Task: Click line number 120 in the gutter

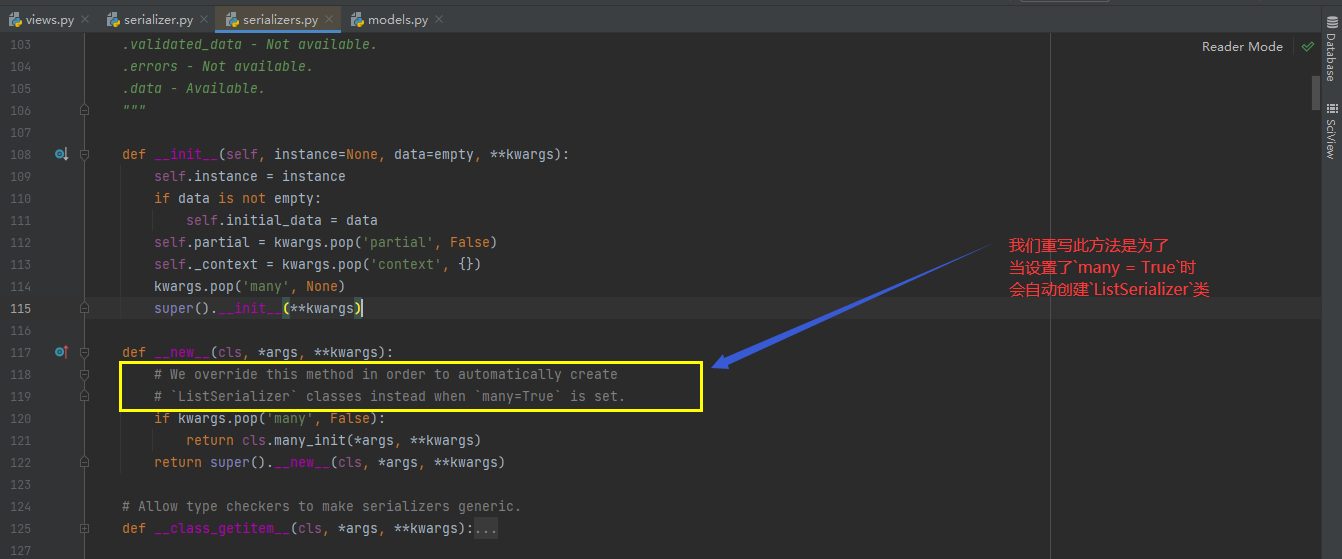Action: (20, 418)
